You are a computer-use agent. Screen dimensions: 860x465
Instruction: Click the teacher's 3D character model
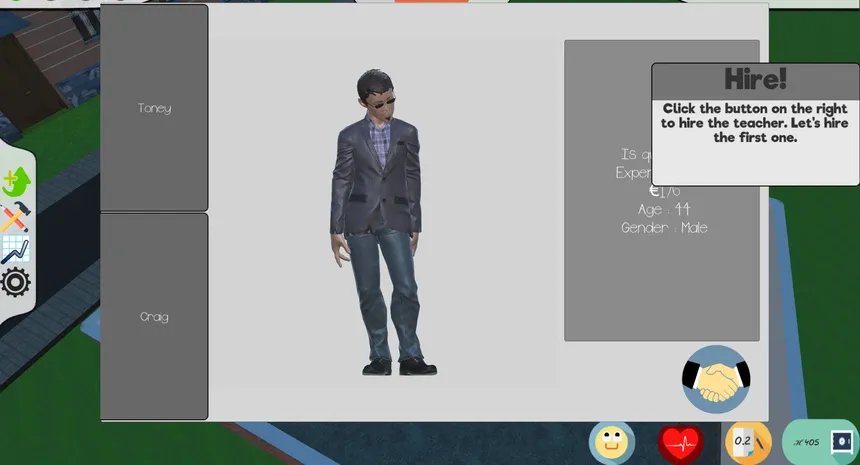(x=380, y=222)
